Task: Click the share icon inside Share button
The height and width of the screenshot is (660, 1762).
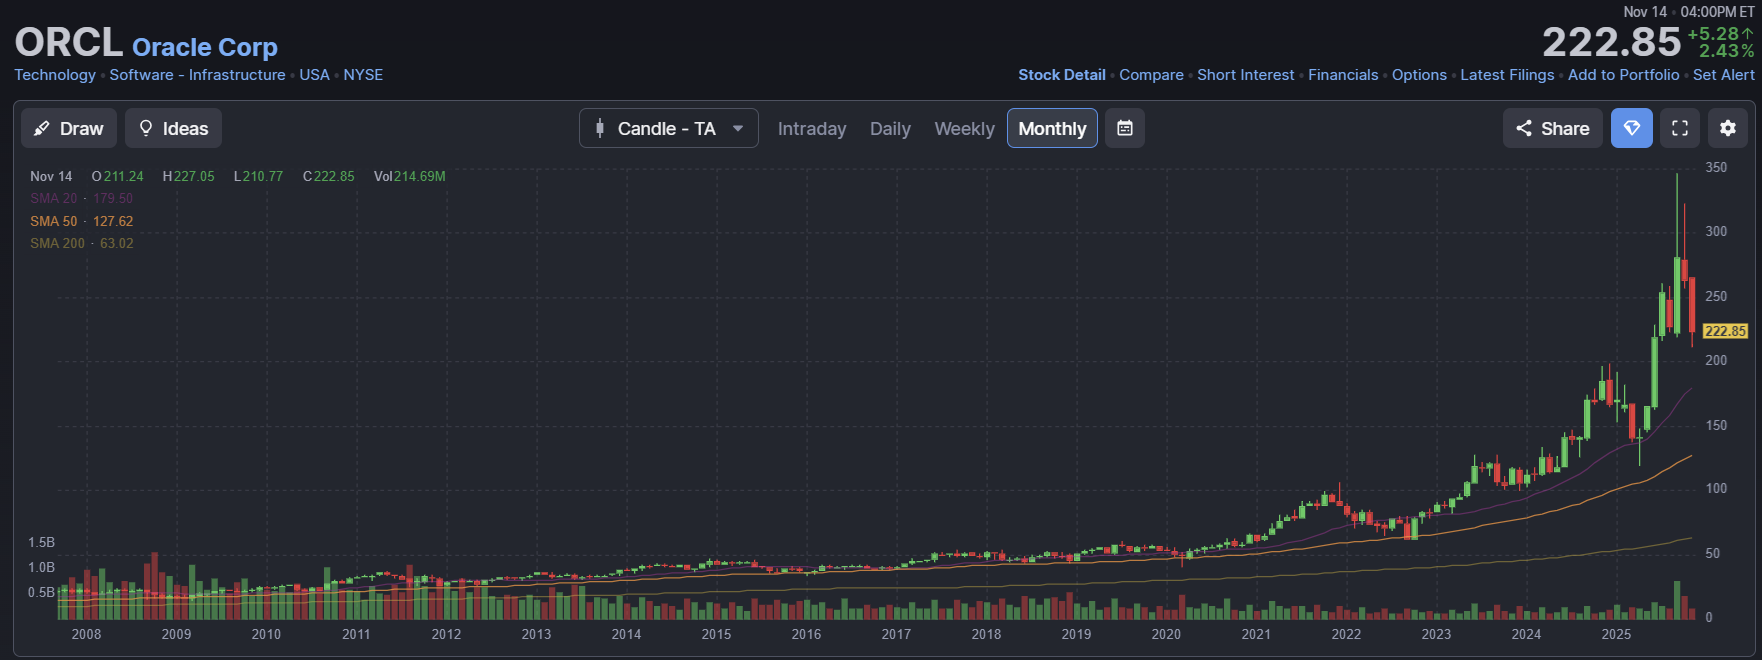Action: tap(1524, 128)
